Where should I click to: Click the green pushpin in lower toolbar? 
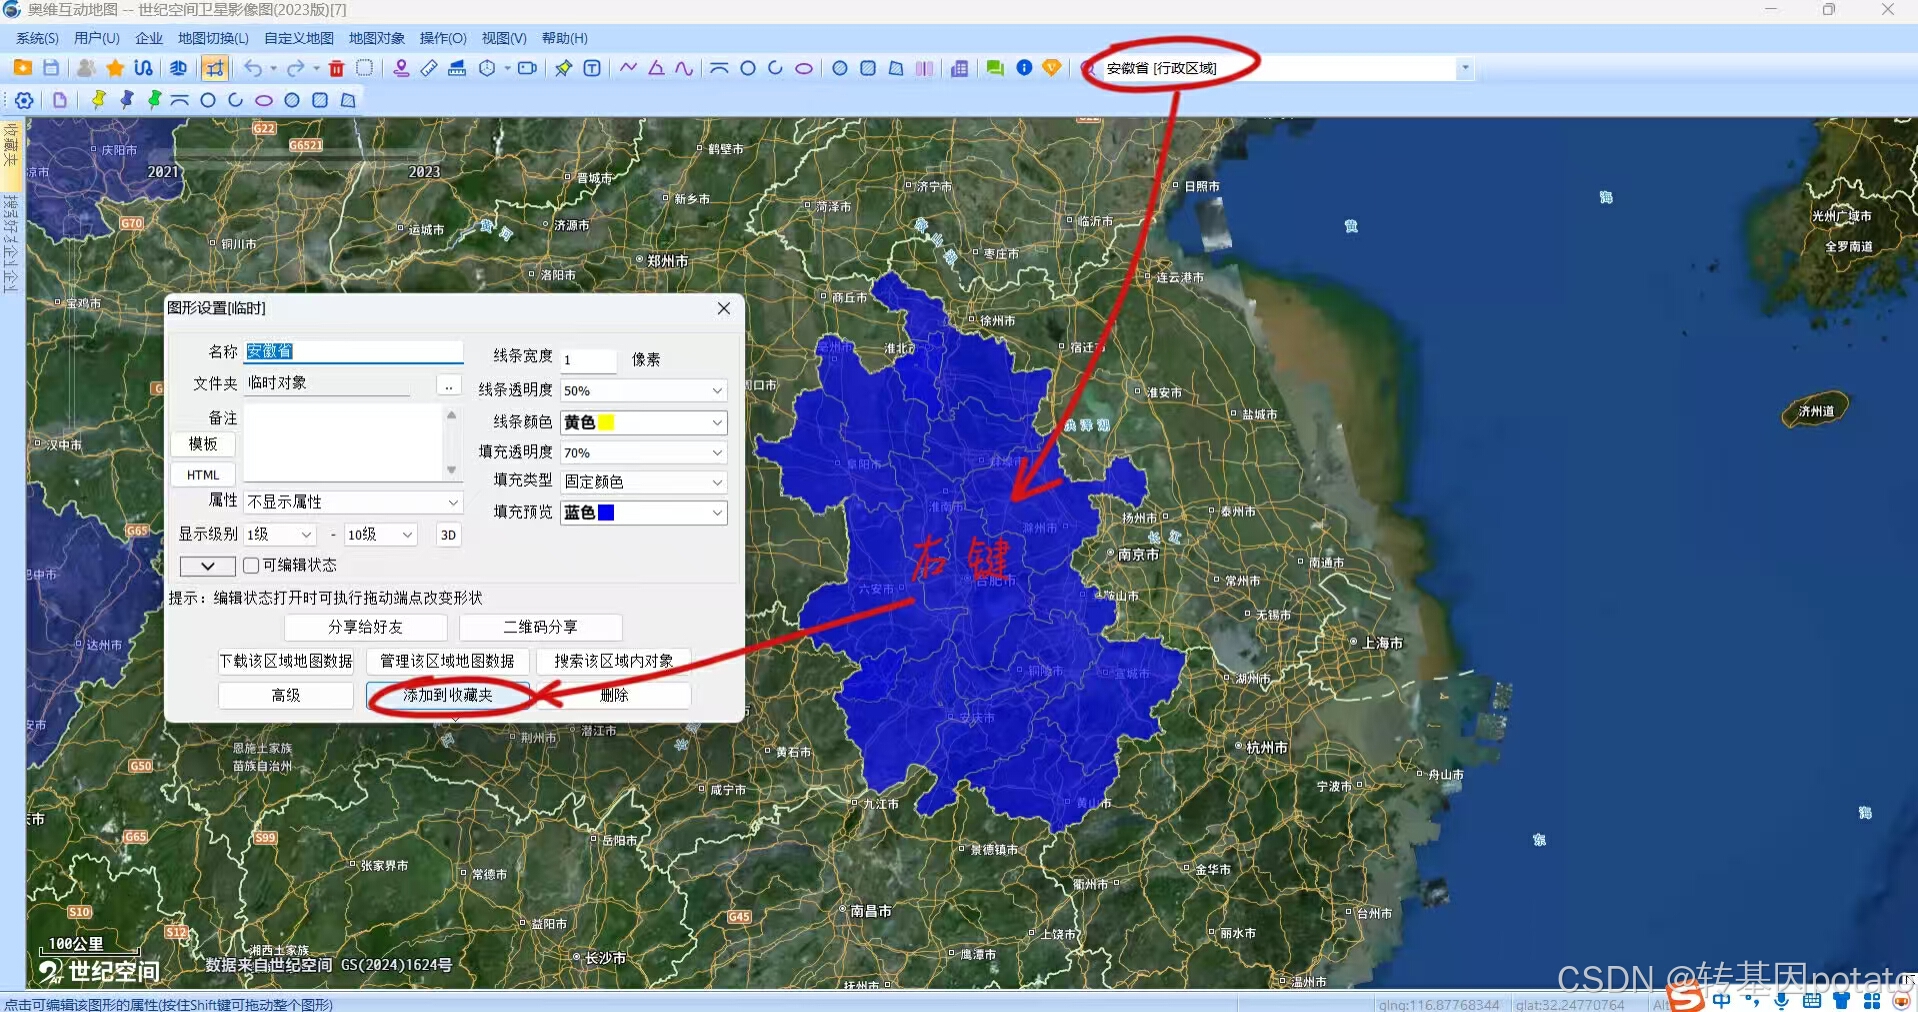(x=154, y=100)
